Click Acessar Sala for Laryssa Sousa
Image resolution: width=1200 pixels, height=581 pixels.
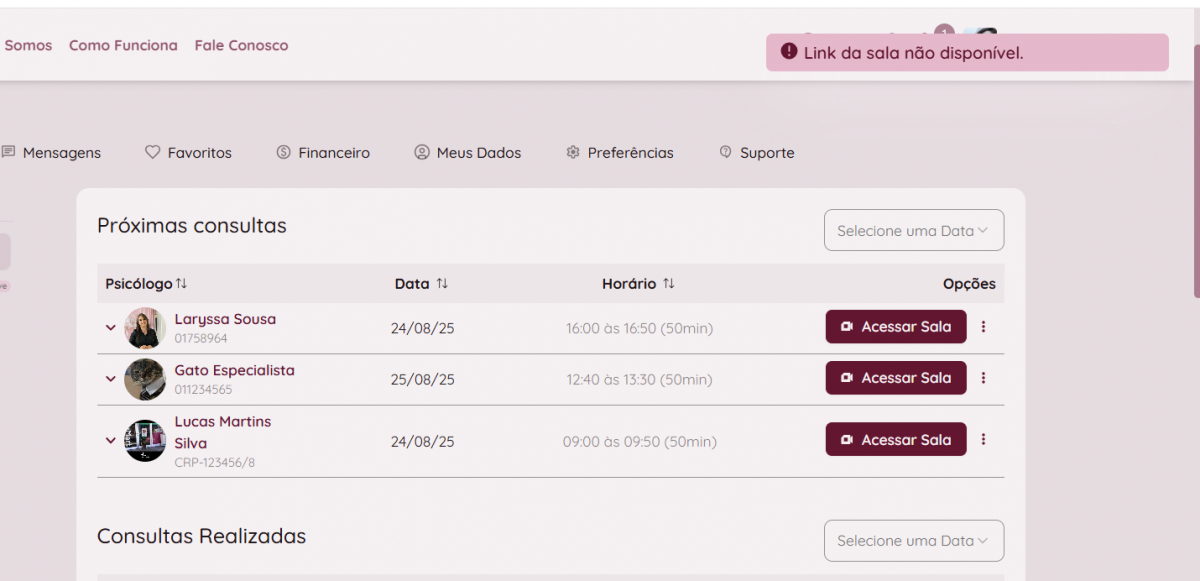click(895, 327)
